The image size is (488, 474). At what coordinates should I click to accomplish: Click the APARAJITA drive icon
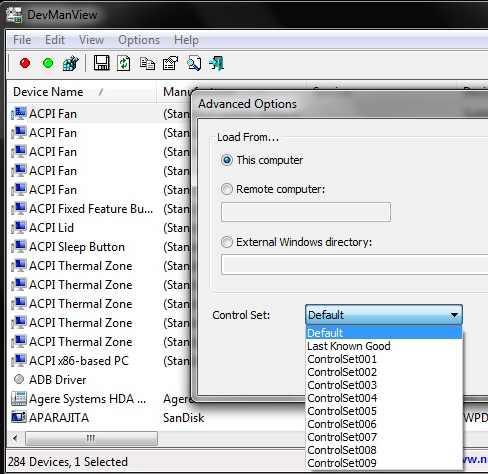coord(19,417)
